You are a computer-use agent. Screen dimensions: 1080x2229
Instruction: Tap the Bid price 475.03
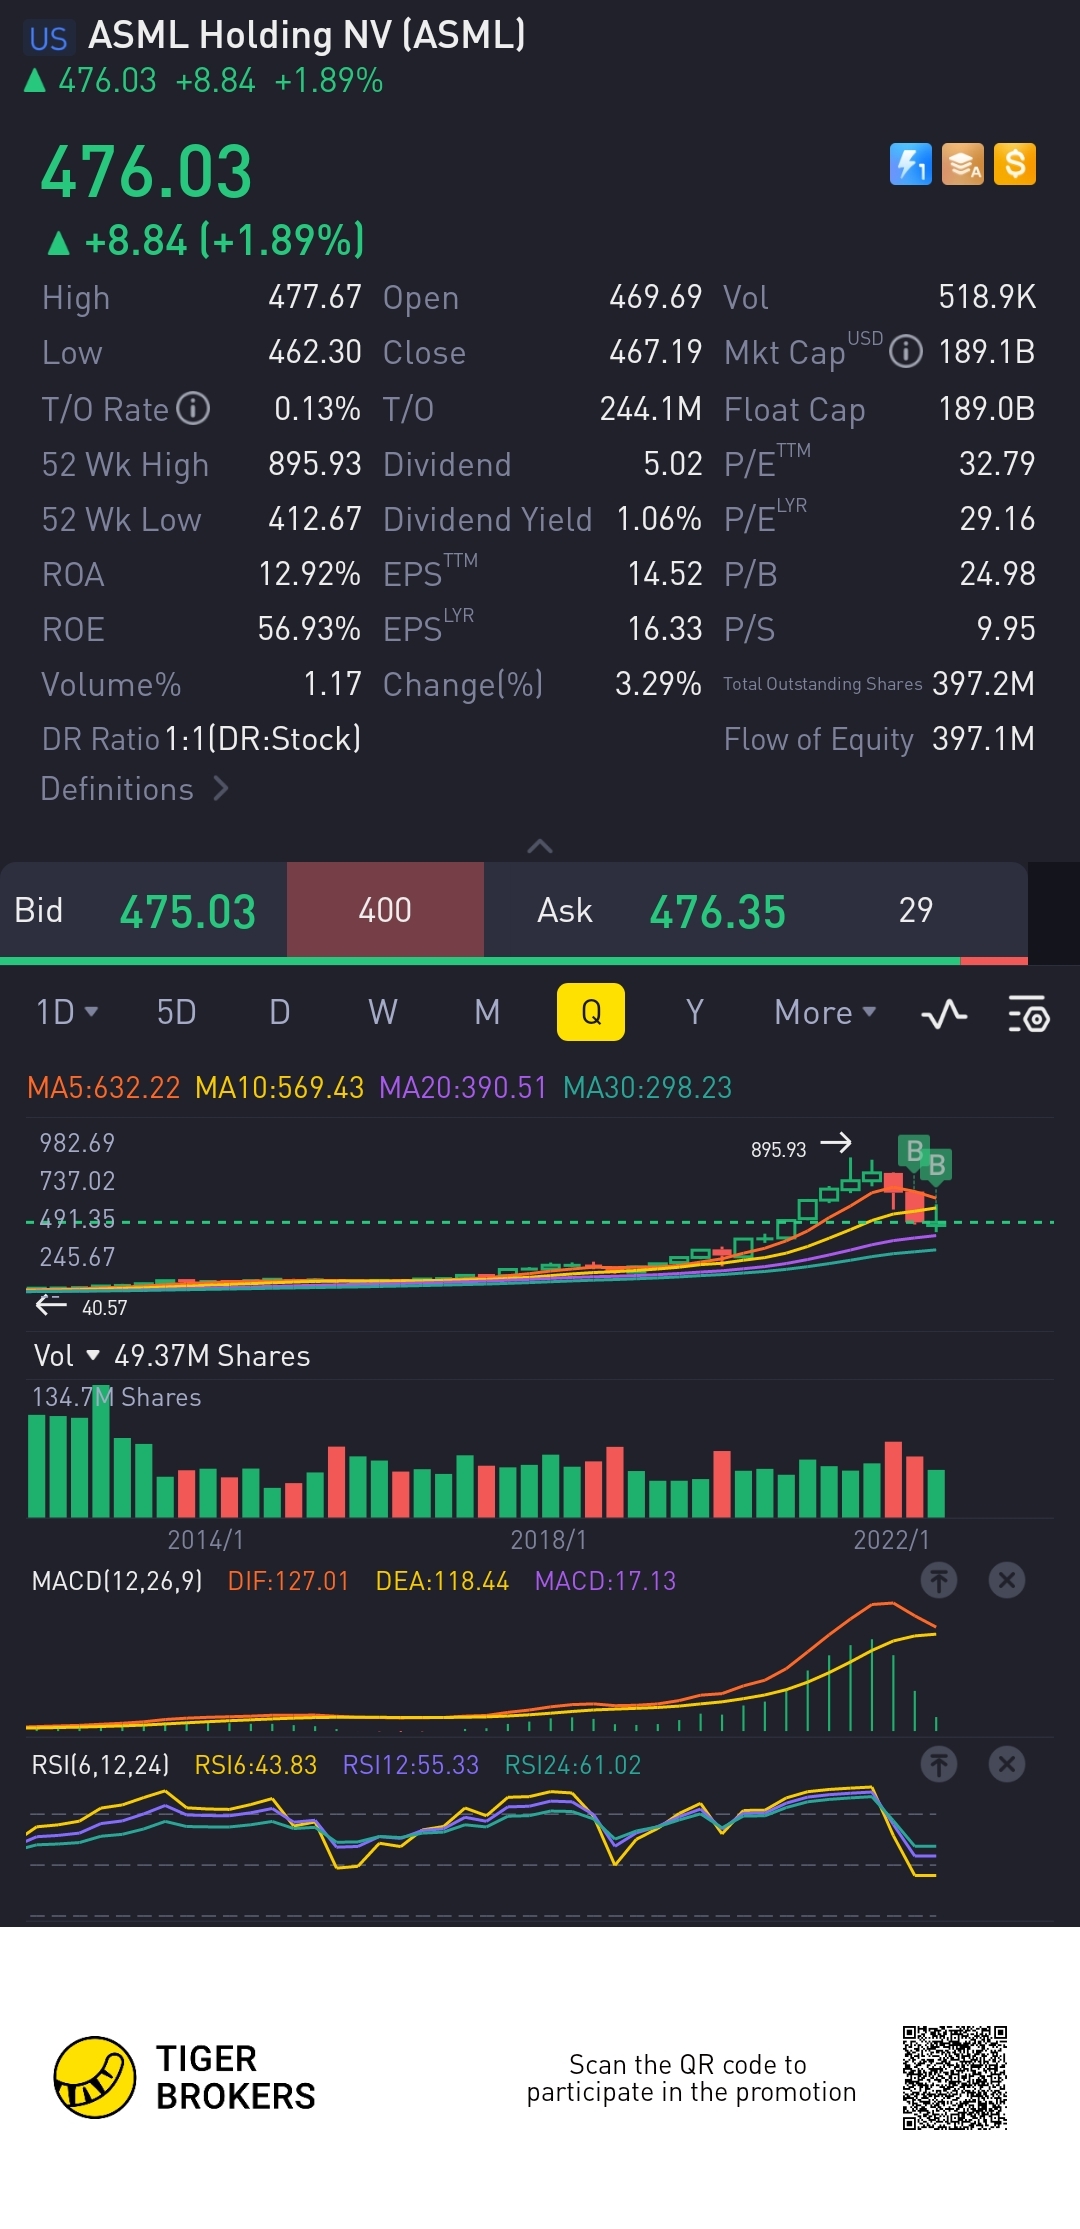(x=188, y=911)
